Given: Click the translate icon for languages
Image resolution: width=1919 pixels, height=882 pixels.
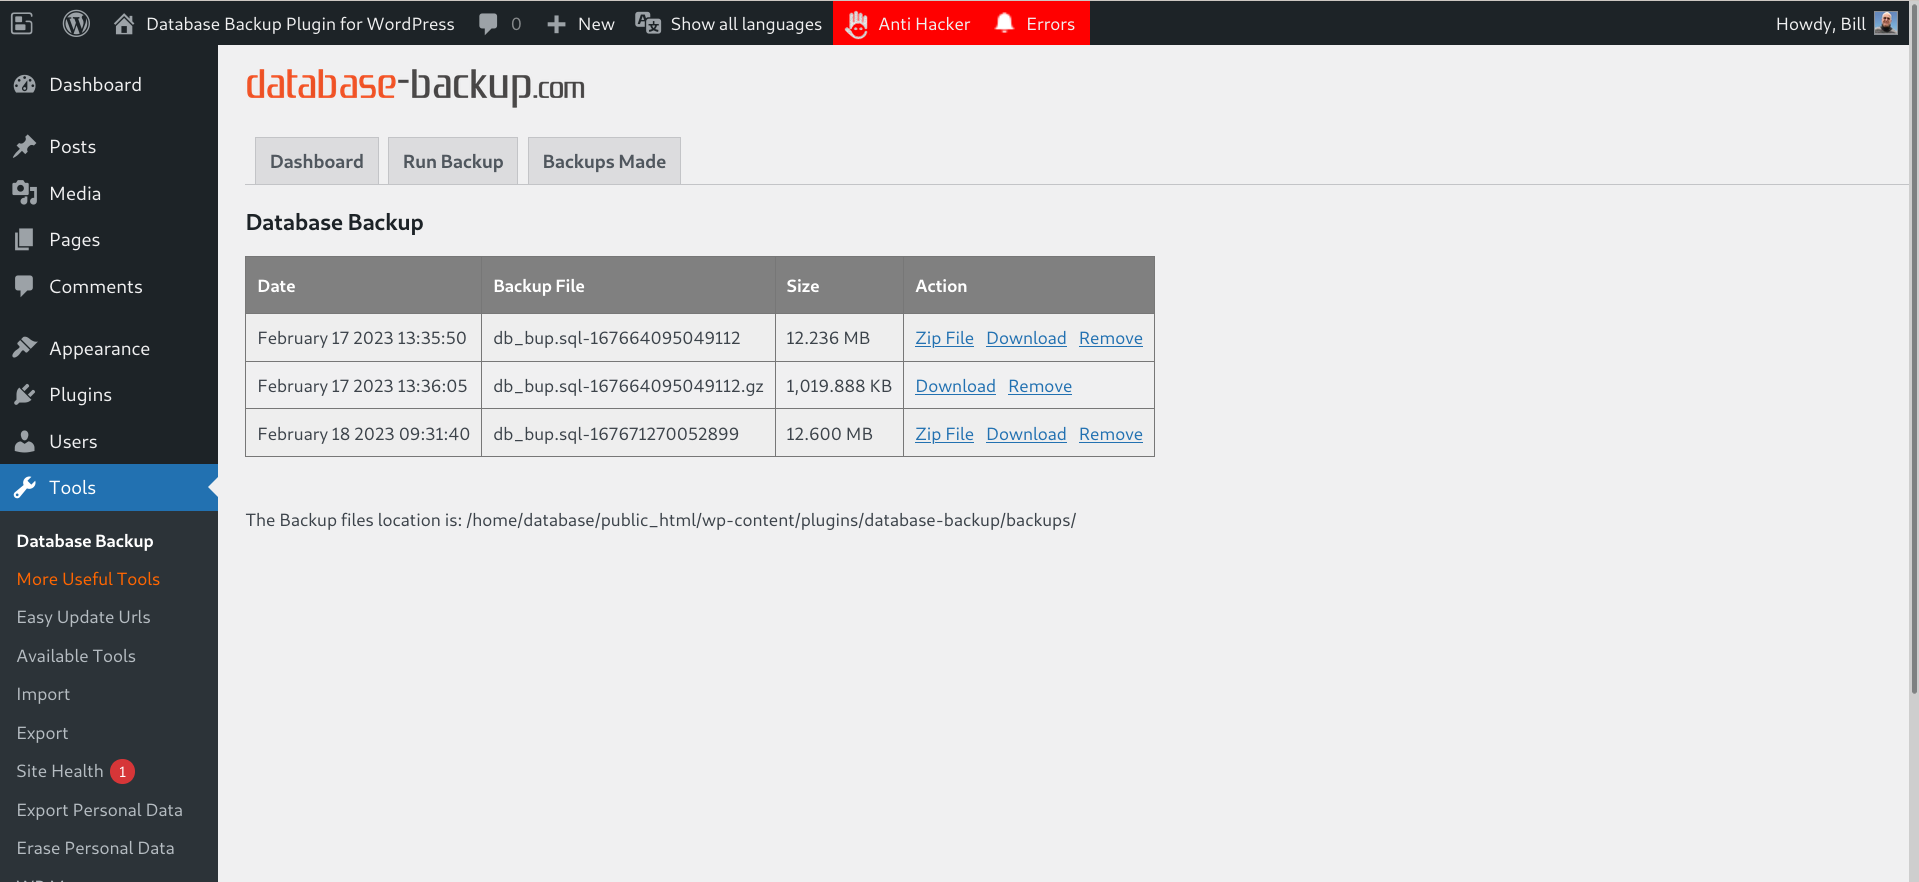Looking at the screenshot, I should click(x=648, y=23).
